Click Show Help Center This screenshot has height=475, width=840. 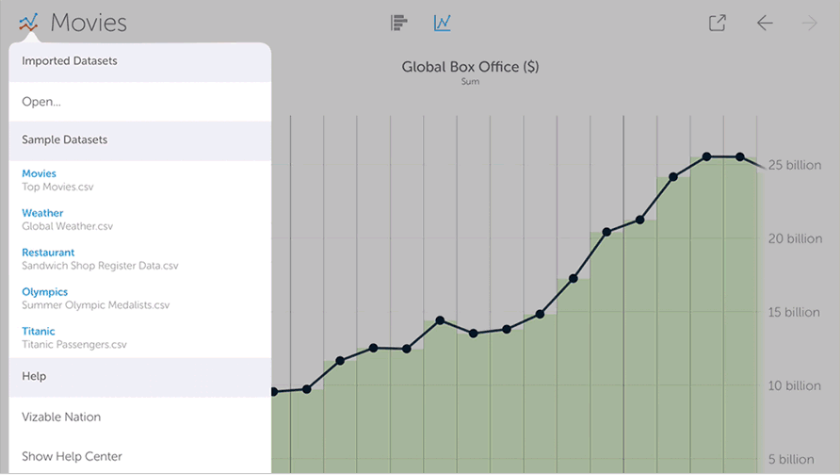pos(140,456)
